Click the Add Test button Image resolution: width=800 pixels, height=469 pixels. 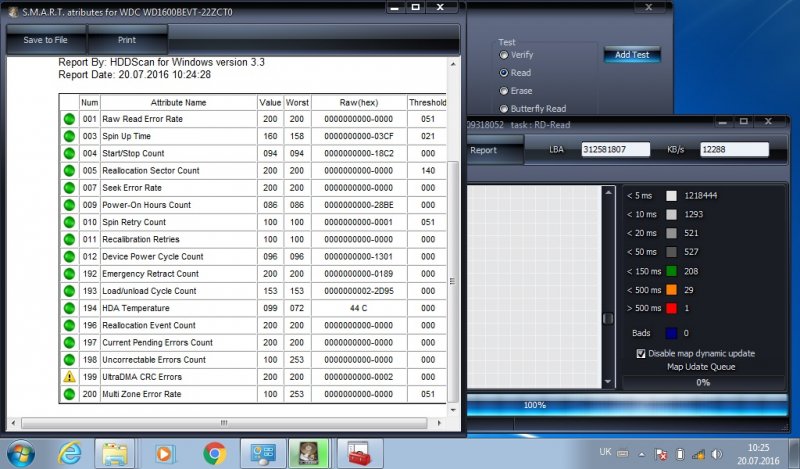[632, 54]
